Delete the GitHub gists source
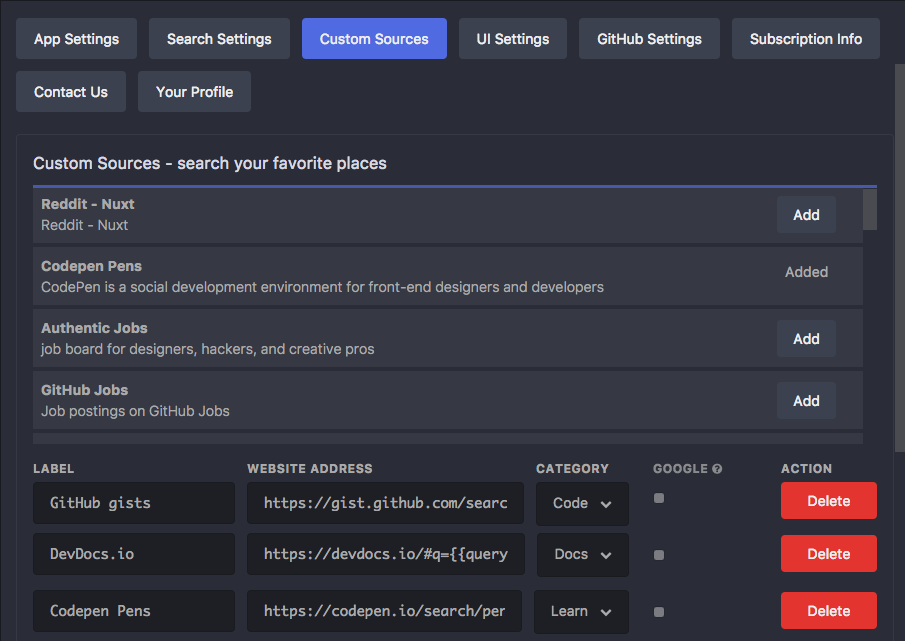The image size is (905, 641). [x=829, y=501]
